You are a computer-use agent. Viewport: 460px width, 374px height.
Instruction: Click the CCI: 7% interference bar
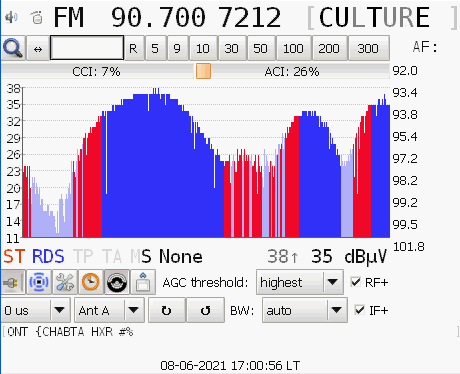[x=97, y=71]
